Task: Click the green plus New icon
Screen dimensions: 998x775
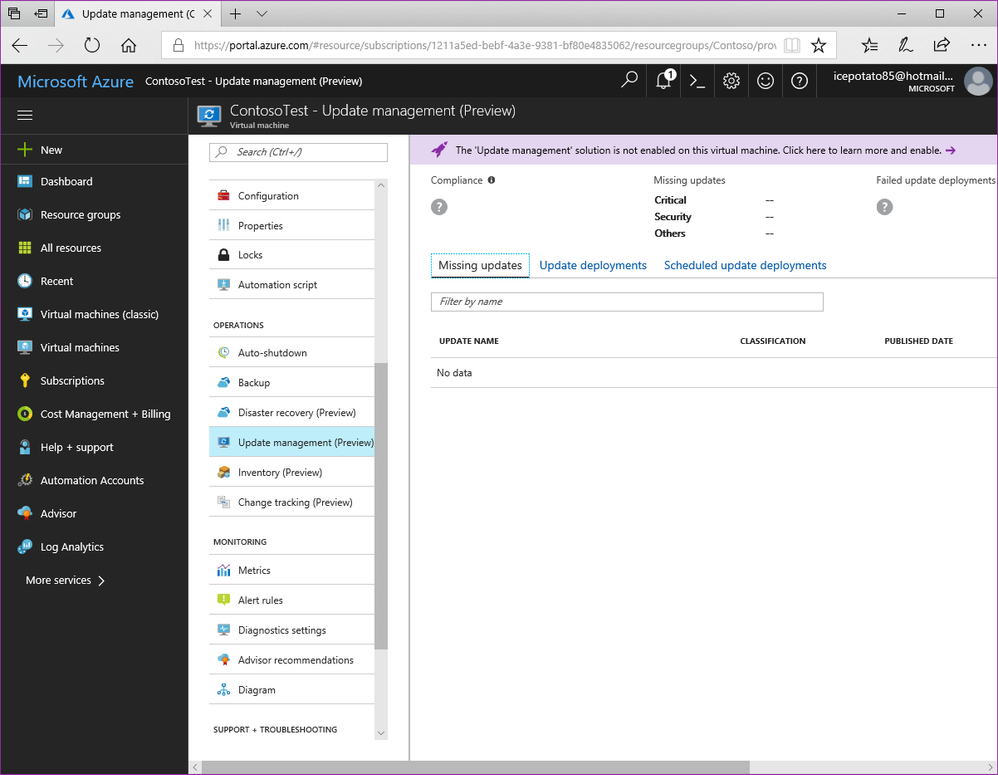Action: pyautogui.click(x=25, y=150)
